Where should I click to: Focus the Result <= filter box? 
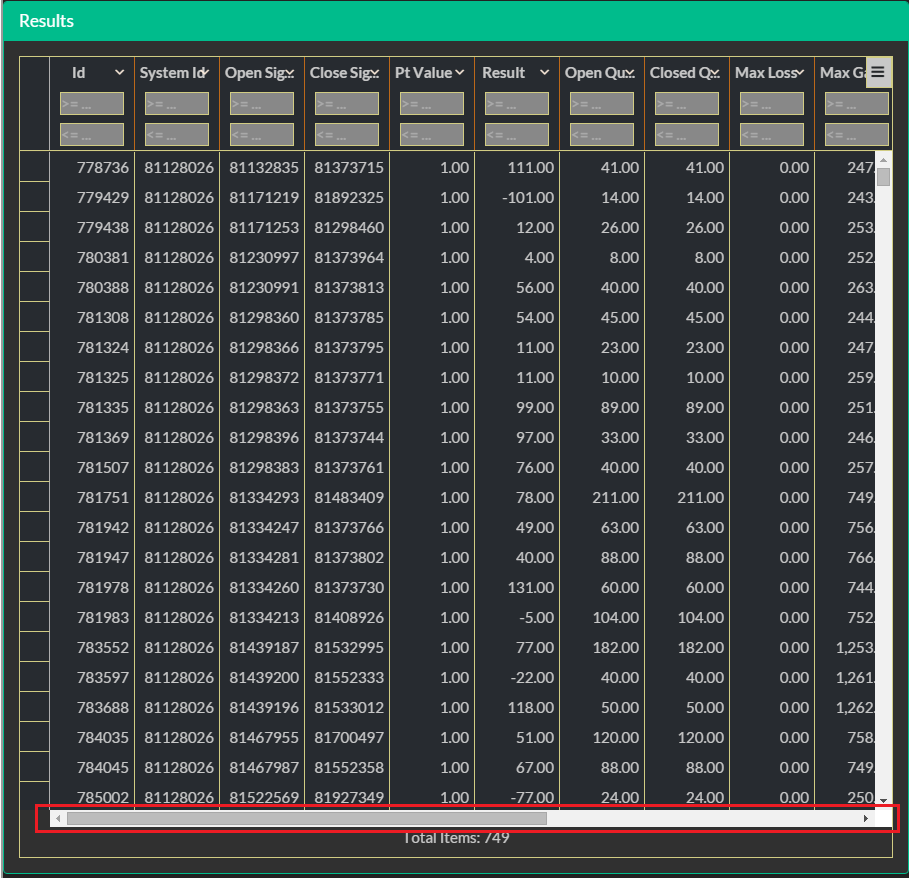(x=517, y=134)
